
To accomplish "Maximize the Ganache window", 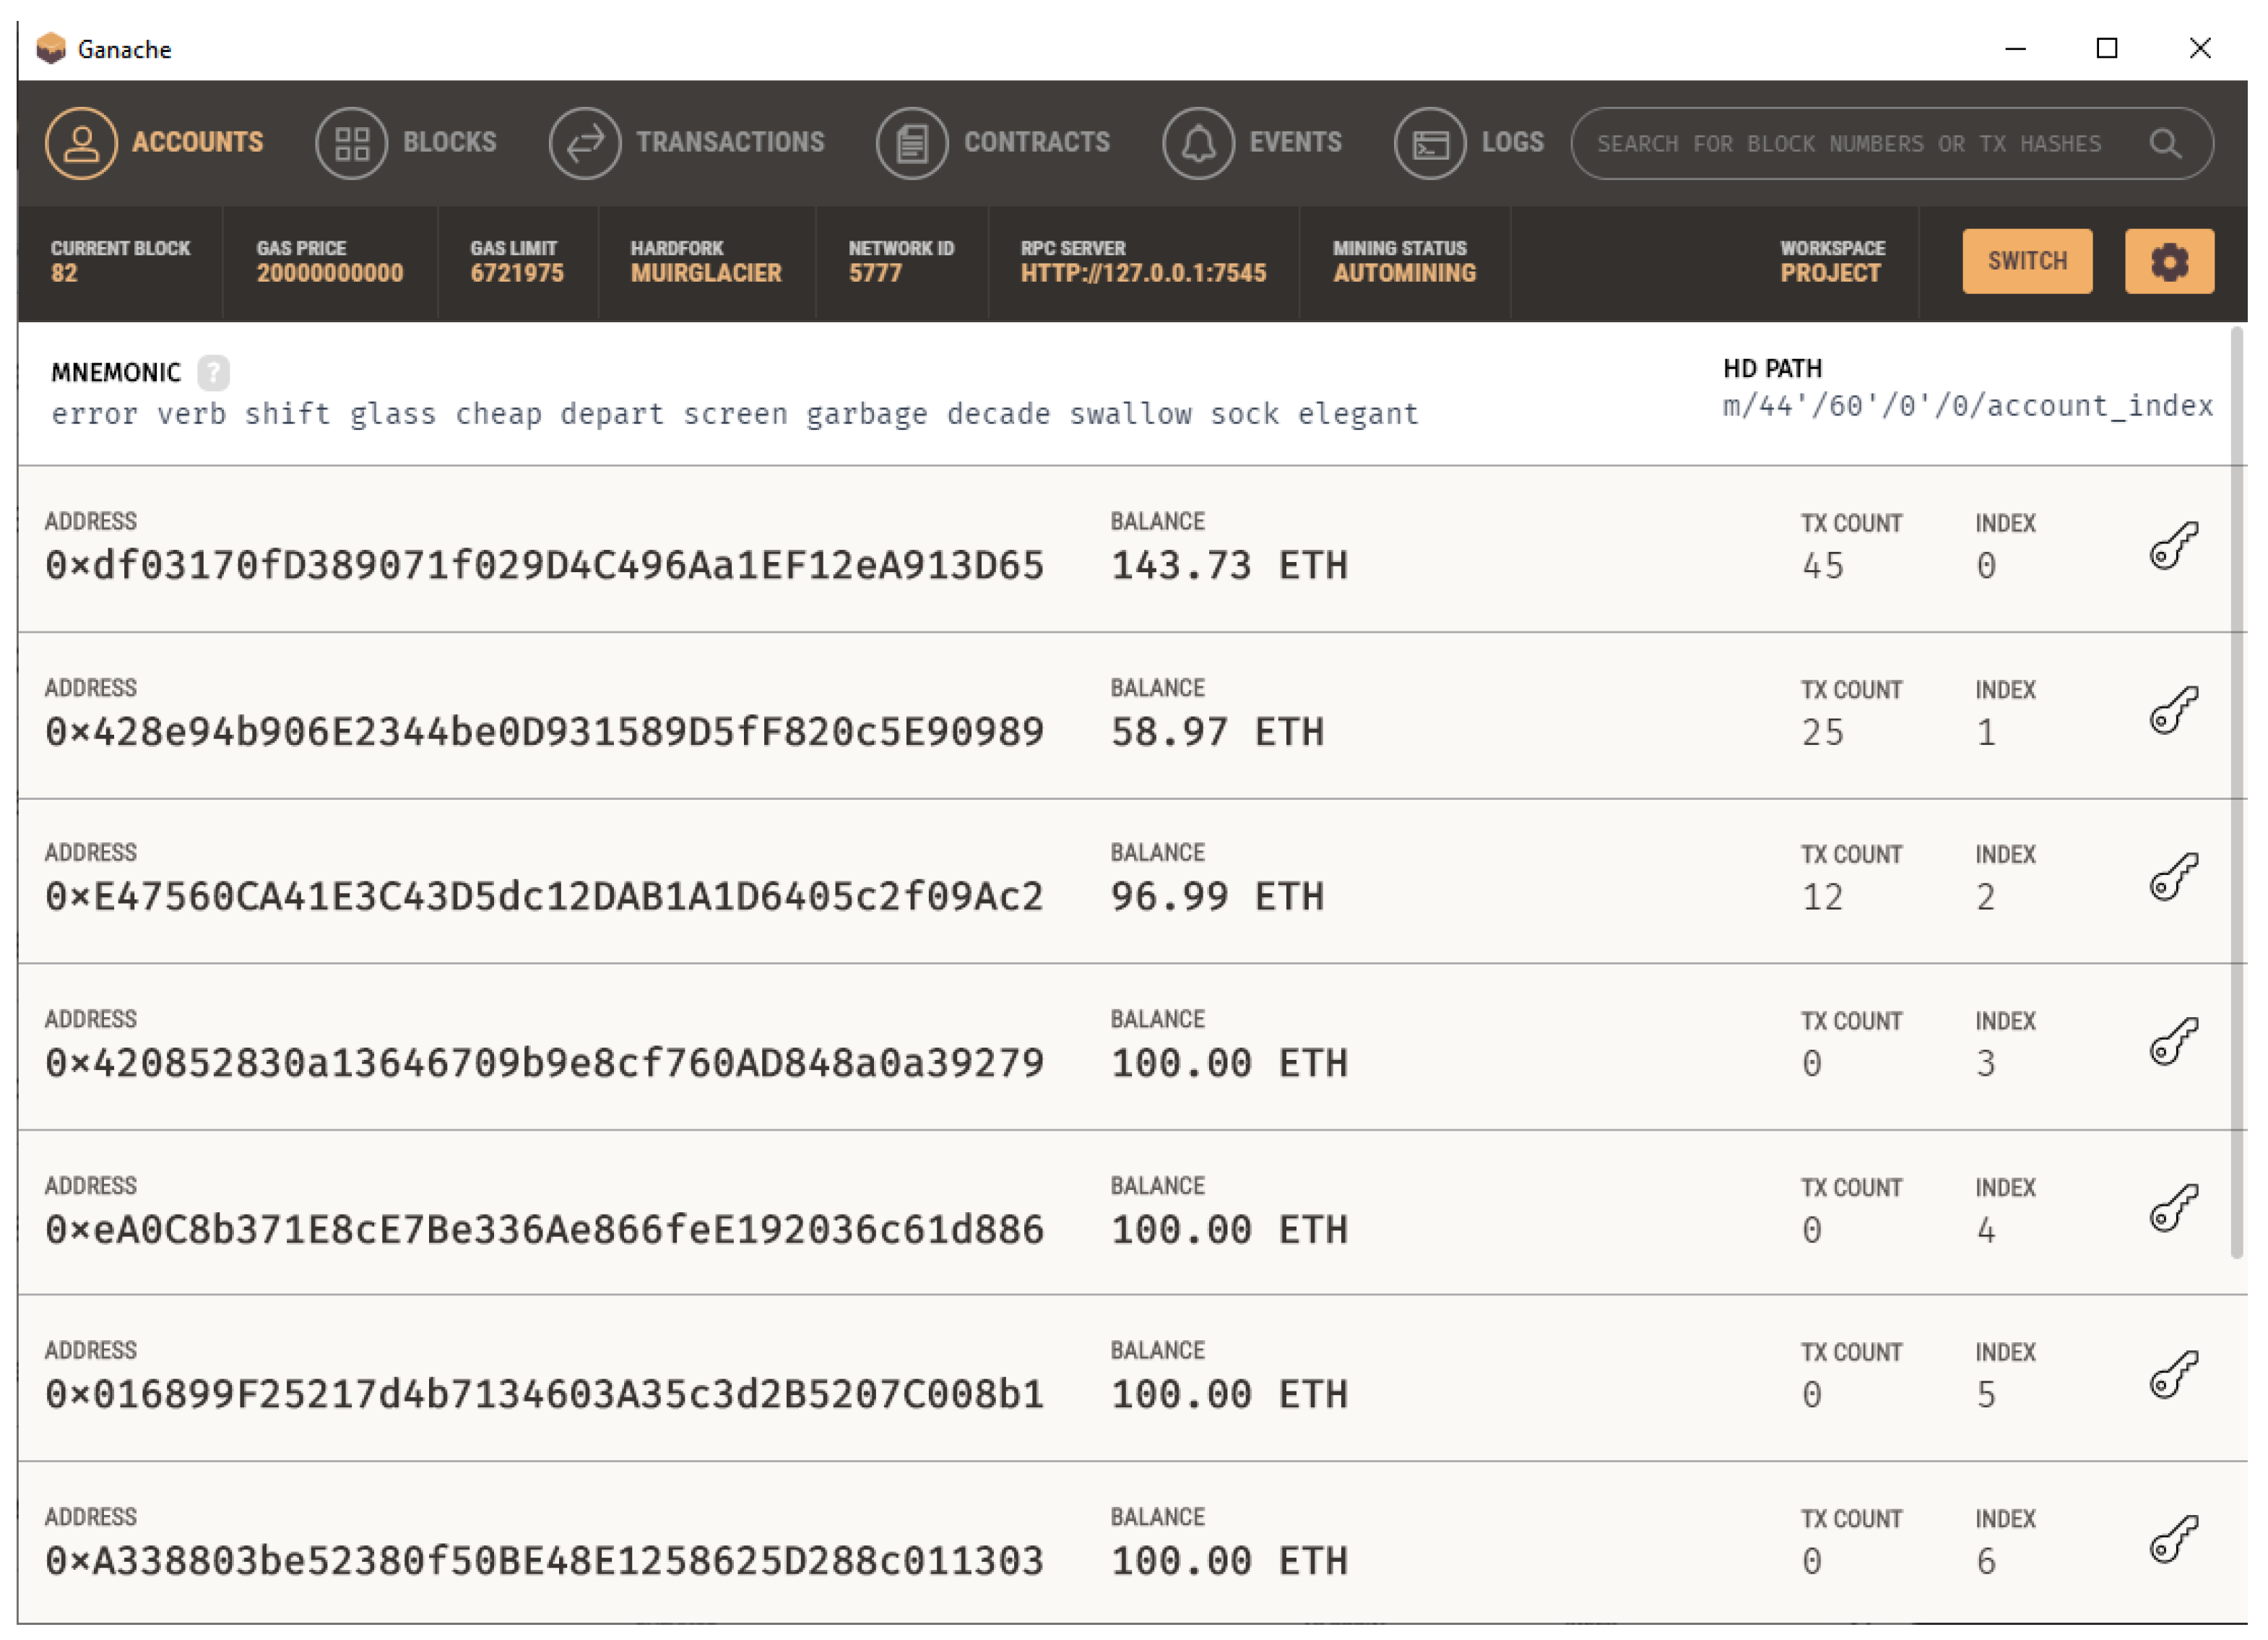I will click(2106, 48).
